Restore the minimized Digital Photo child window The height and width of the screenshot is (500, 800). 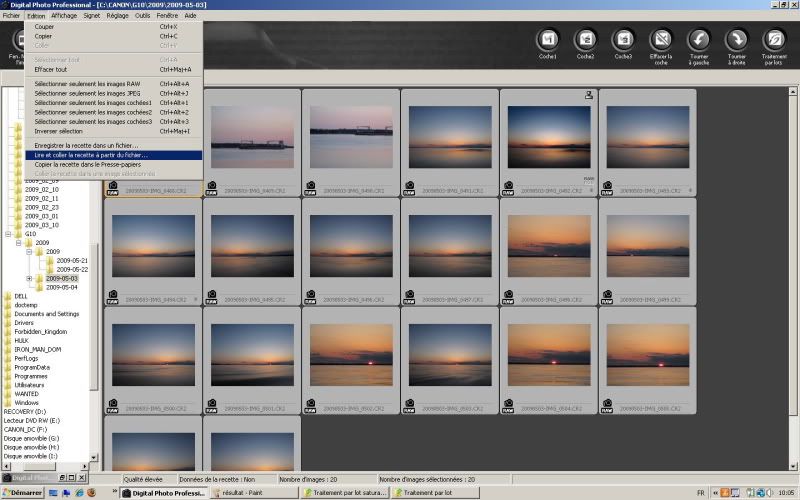(x=62, y=478)
